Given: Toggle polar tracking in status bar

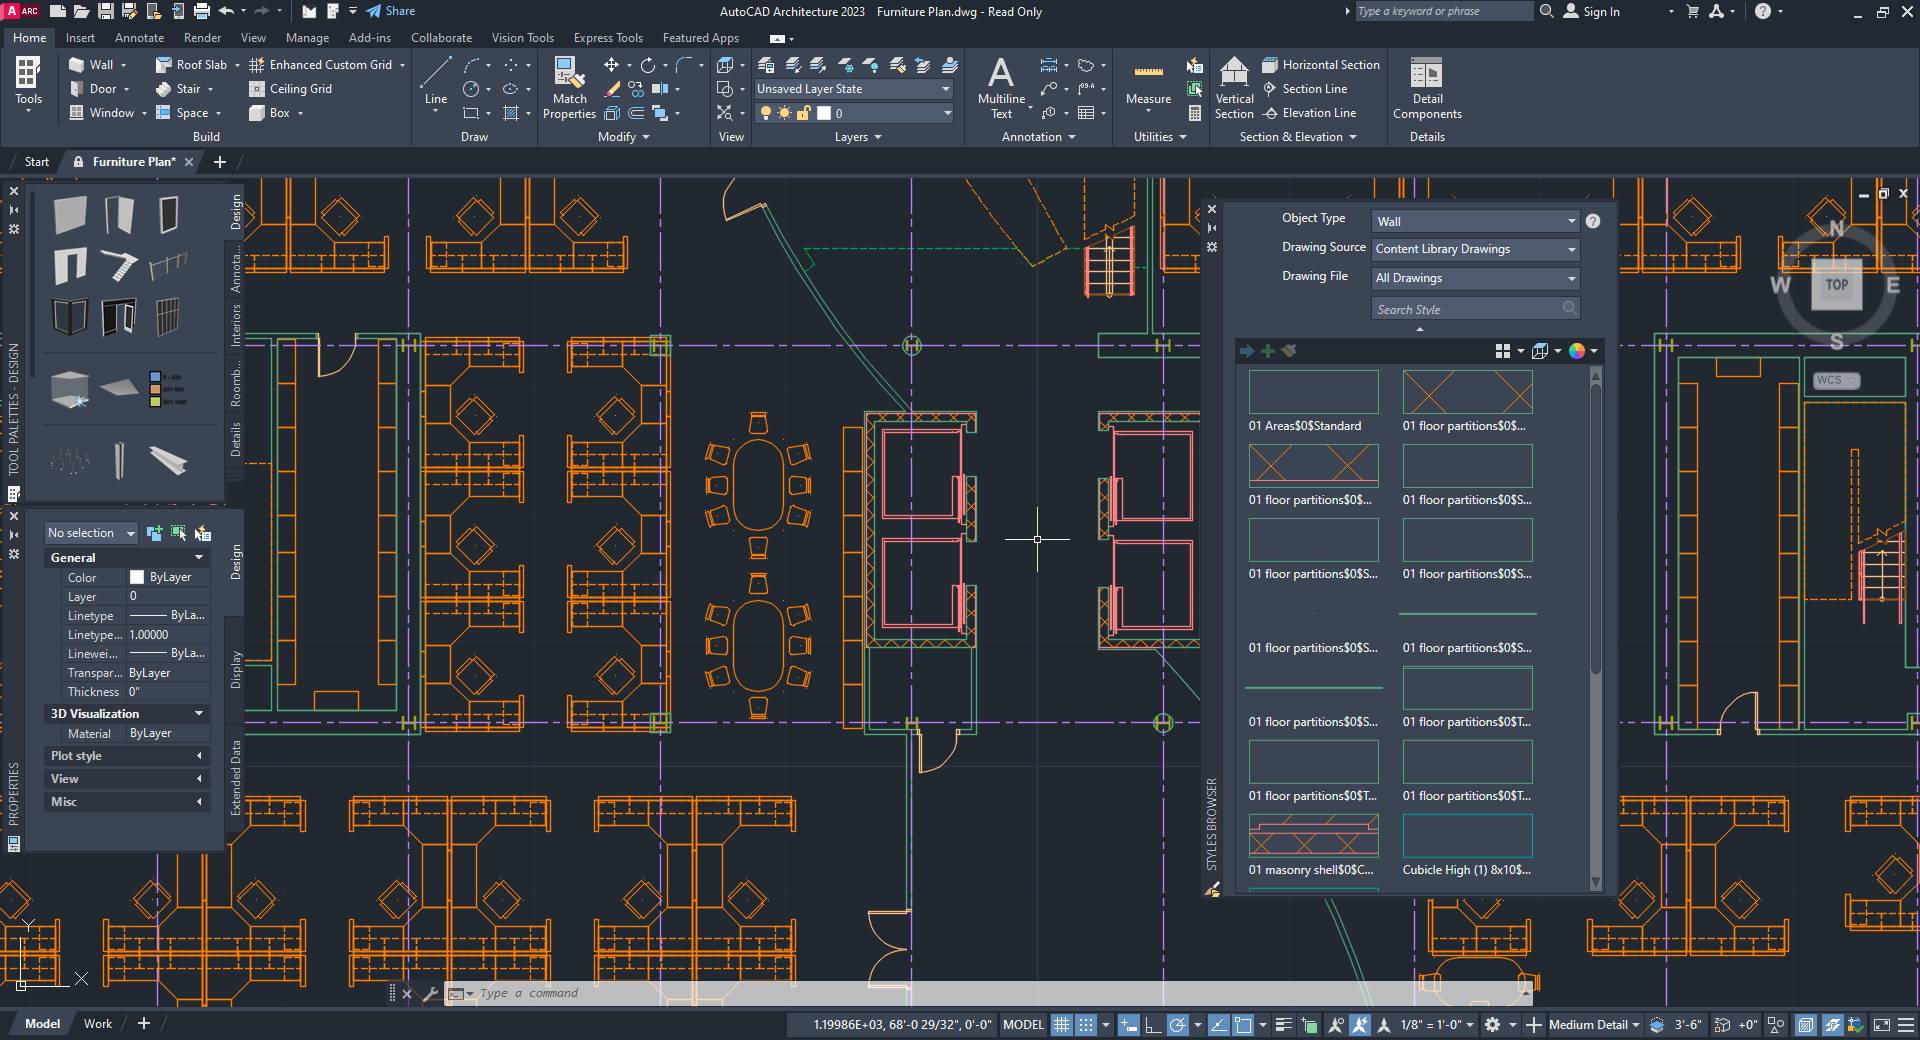Looking at the screenshot, I should click(x=1177, y=1025).
